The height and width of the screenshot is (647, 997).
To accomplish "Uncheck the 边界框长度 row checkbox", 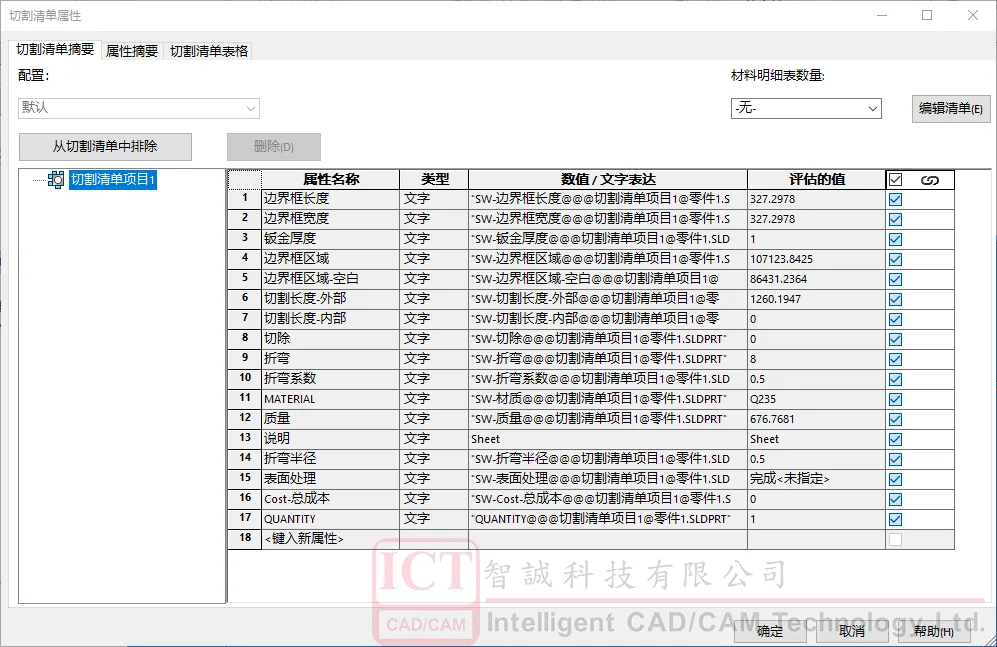I will (895, 200).
